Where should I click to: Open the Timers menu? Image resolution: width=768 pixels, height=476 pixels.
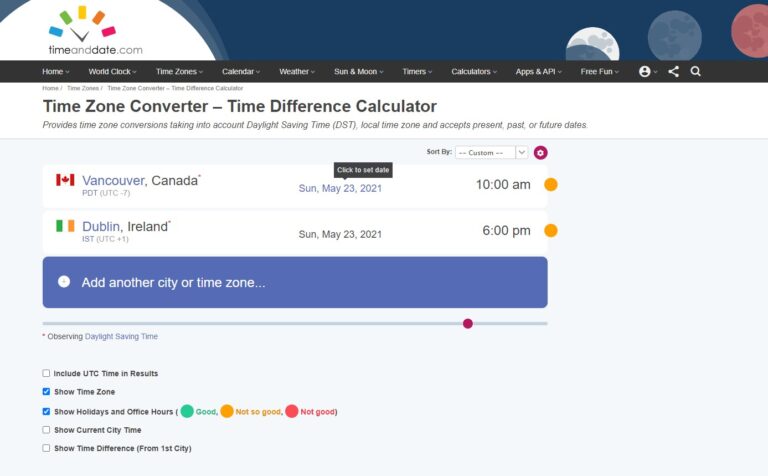416,72
